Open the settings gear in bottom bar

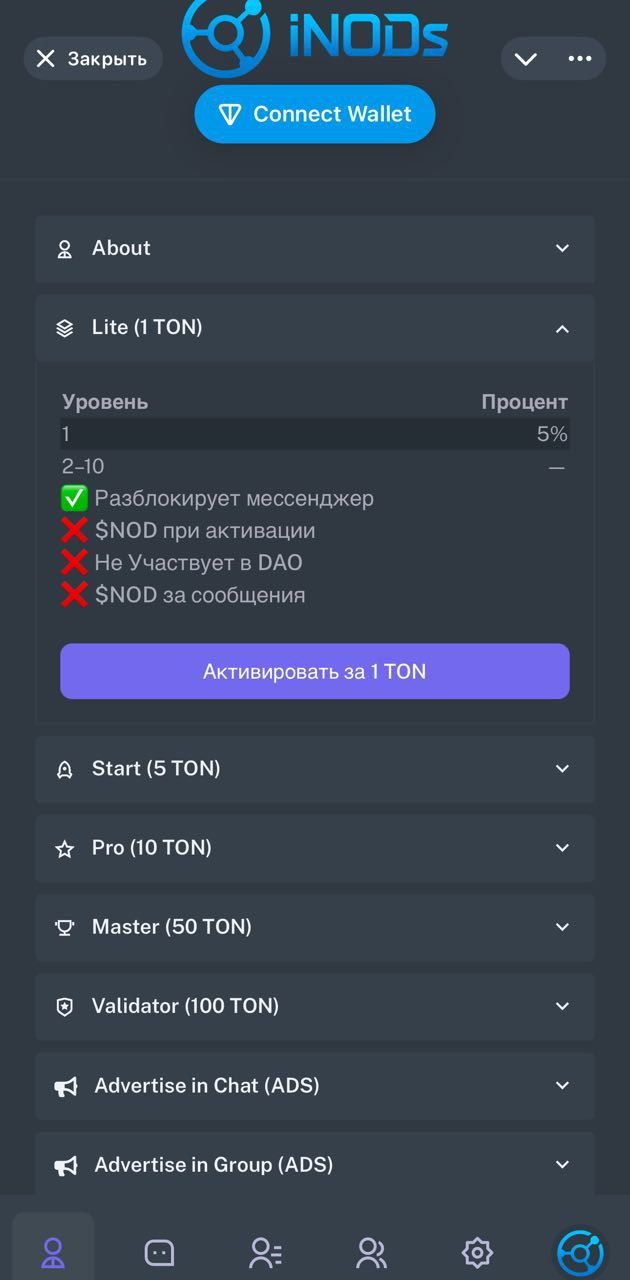click(x=477, y=1251)
